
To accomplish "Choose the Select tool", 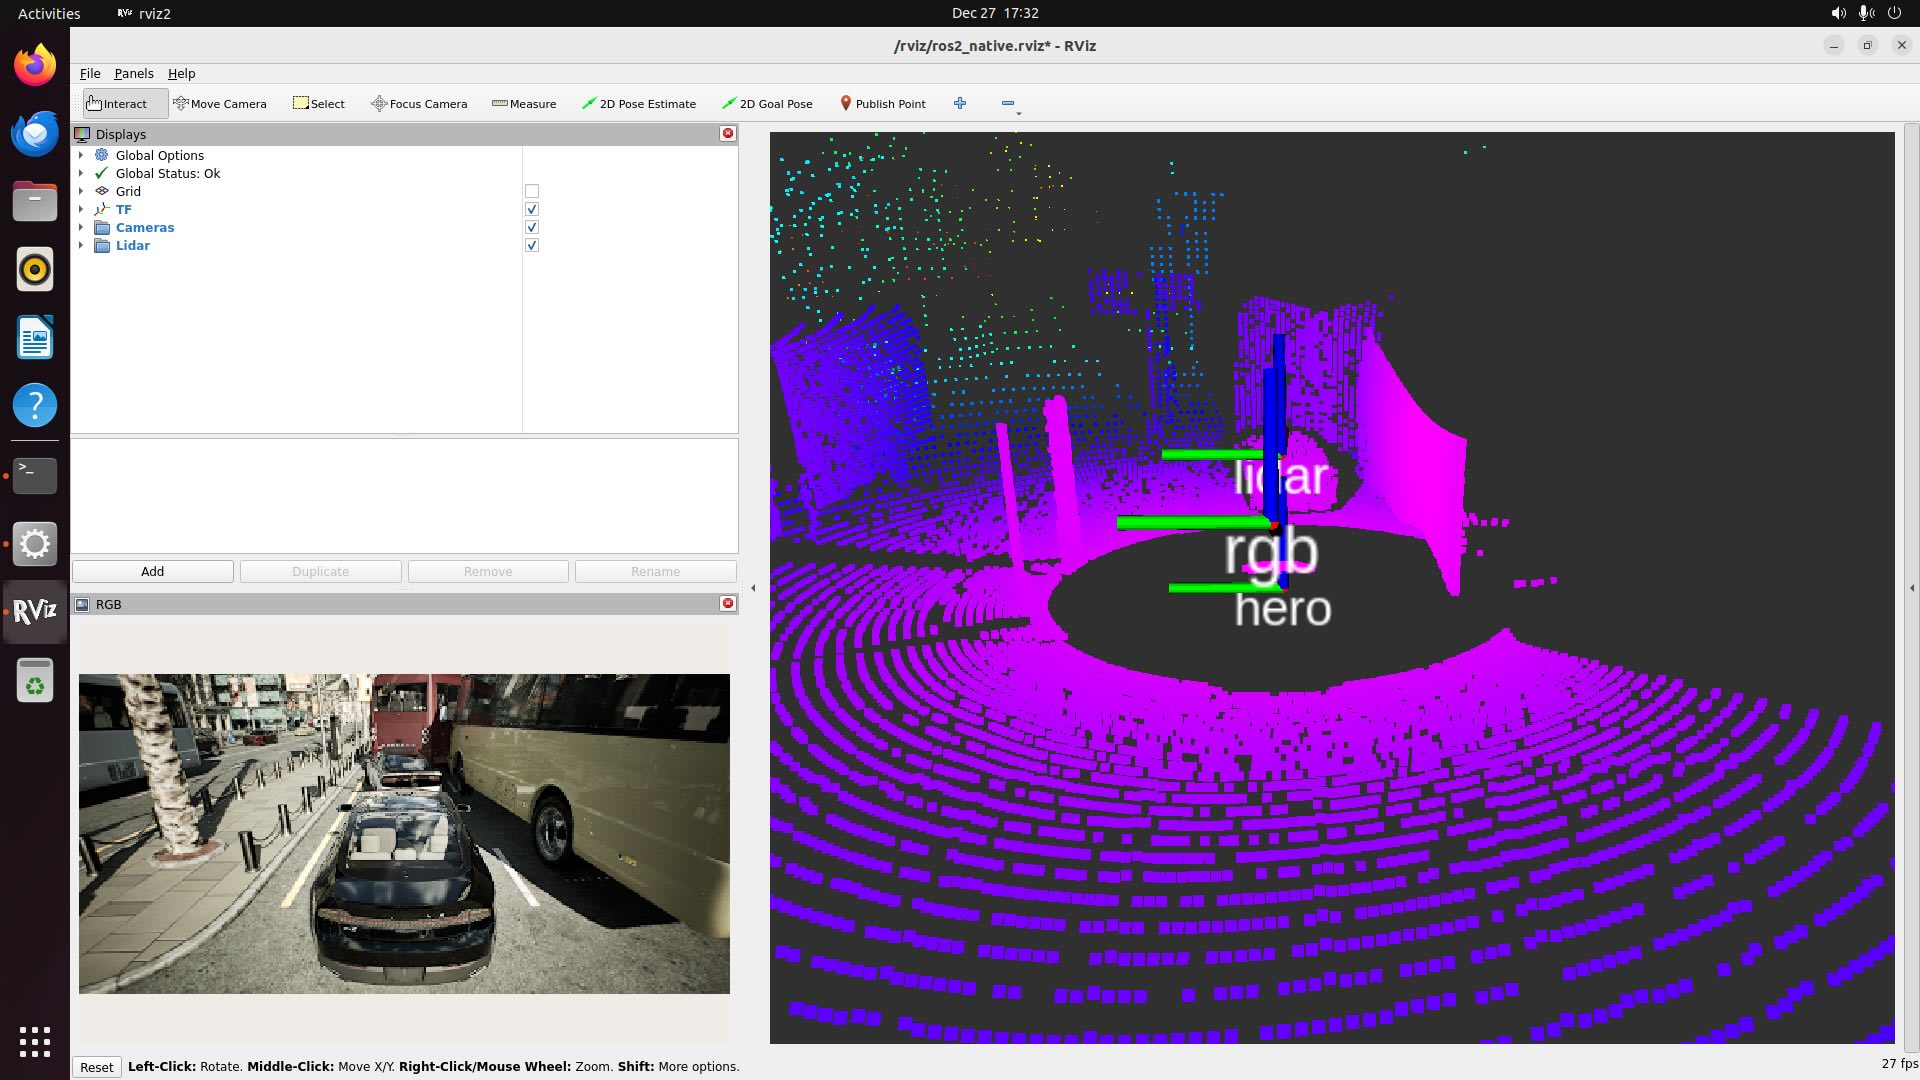I will tap(319, 103).
